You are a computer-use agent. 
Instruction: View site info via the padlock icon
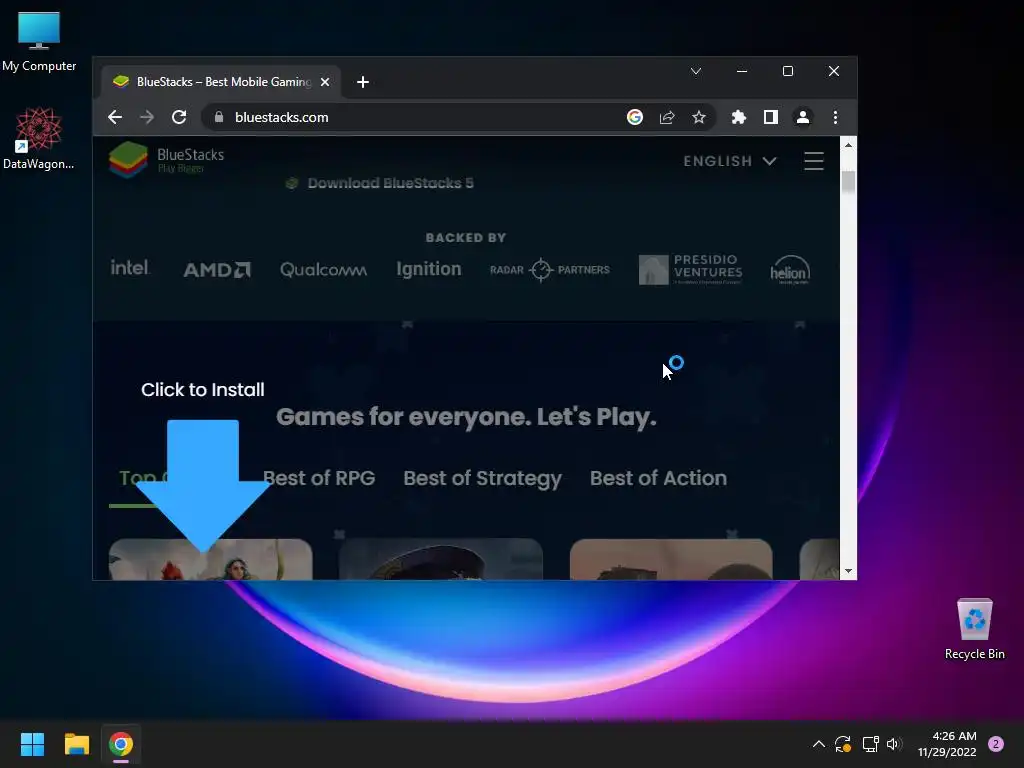click(219, 117)
